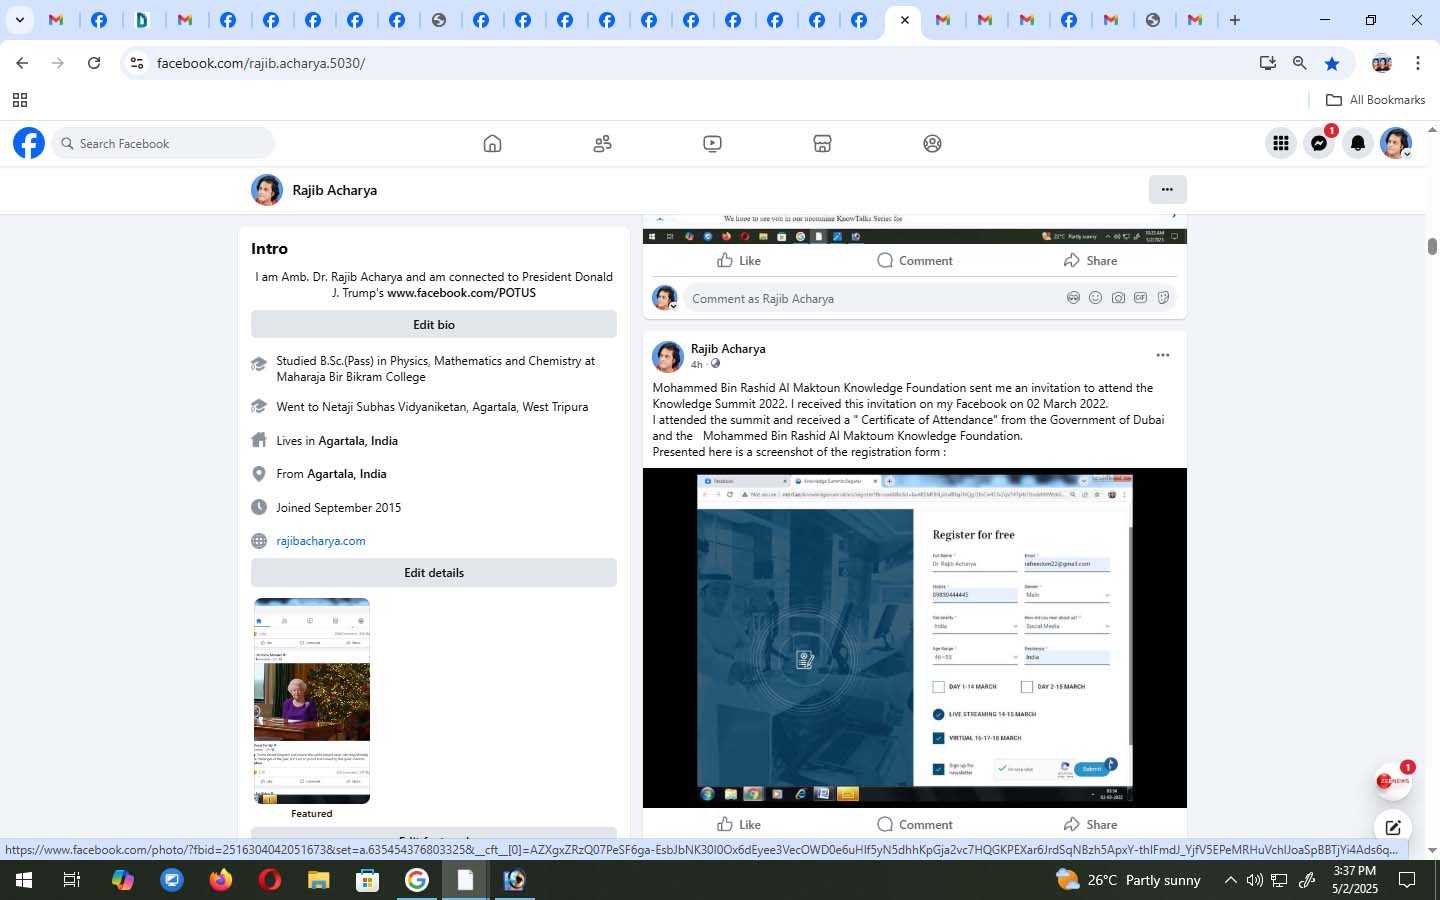Open the Friends icon in top navigation

(x=602, y=143)
